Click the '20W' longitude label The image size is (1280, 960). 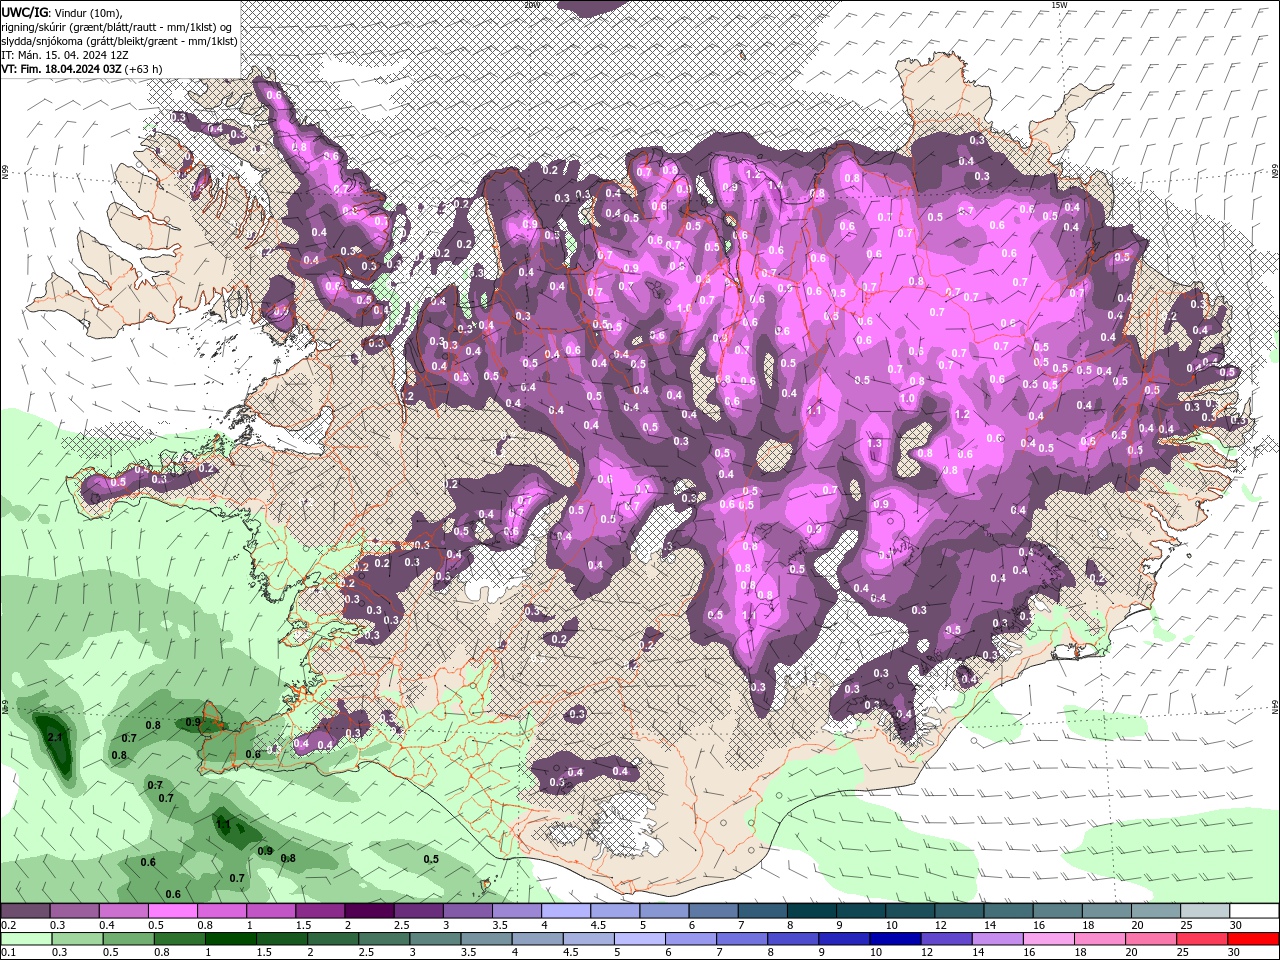coord(532,5)
